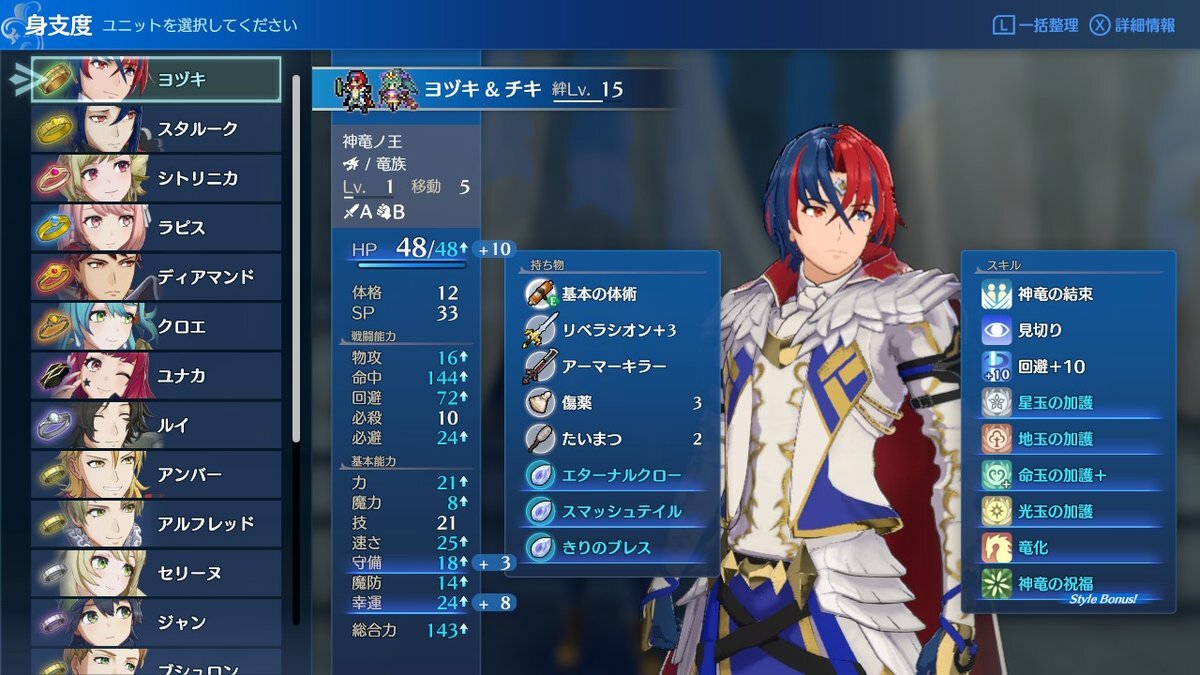The height and width of the screenshot is (675, 1200).
Task: Select the エターナルクロー dragon stone item
Action: click(x=612, y=475)
